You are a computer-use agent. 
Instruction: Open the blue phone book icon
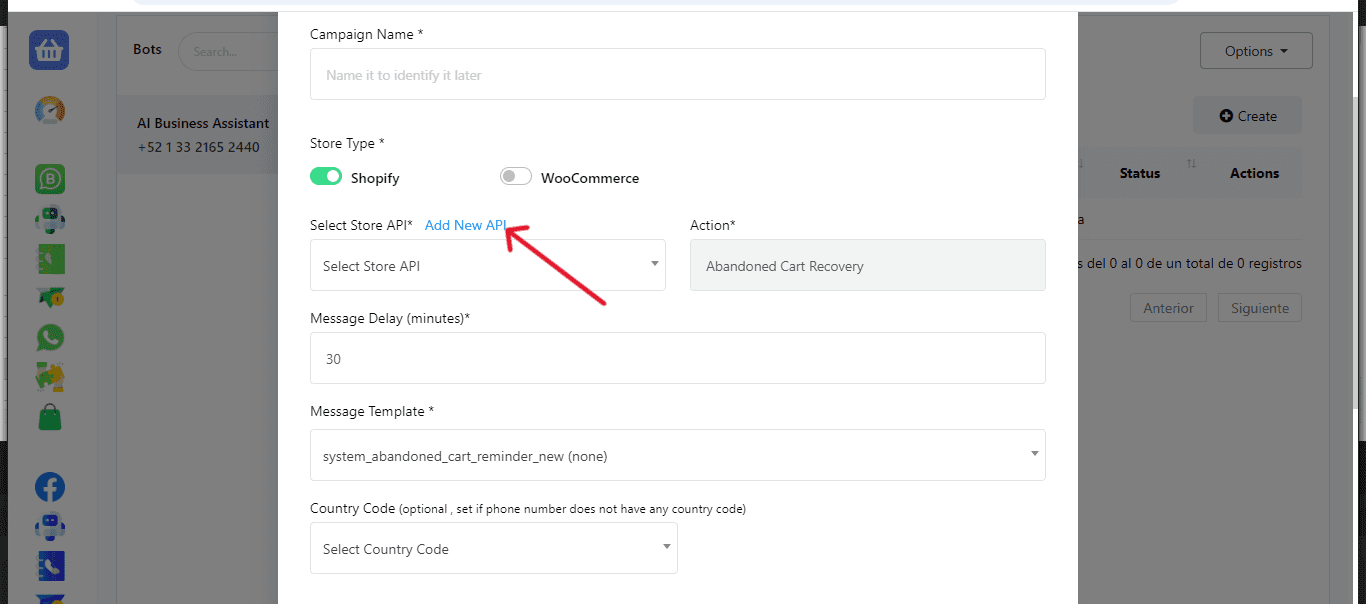pos(49,566)
